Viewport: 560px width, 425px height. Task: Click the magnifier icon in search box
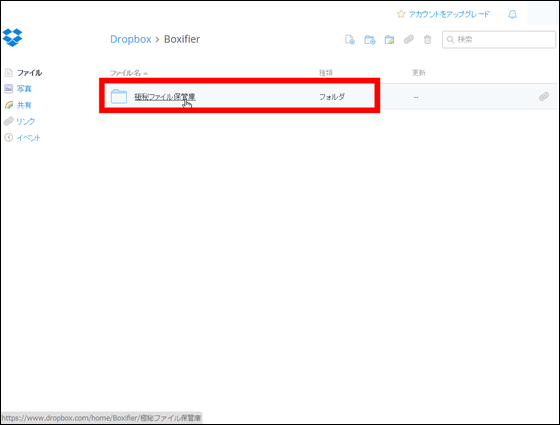tap(450, 39)
